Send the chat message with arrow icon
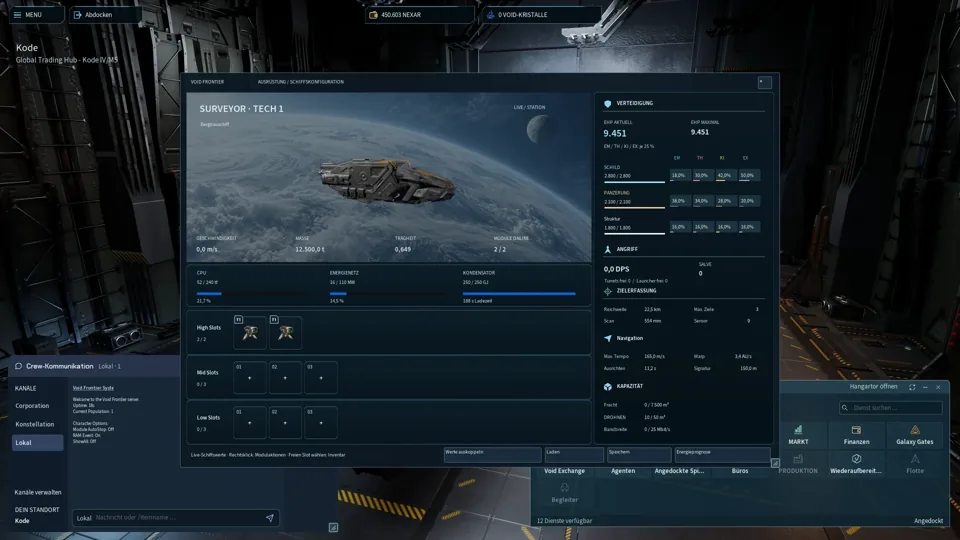Image resolution: width=960 pixels, height=540 pixels. pyautogui.click(x=269, y=518)
